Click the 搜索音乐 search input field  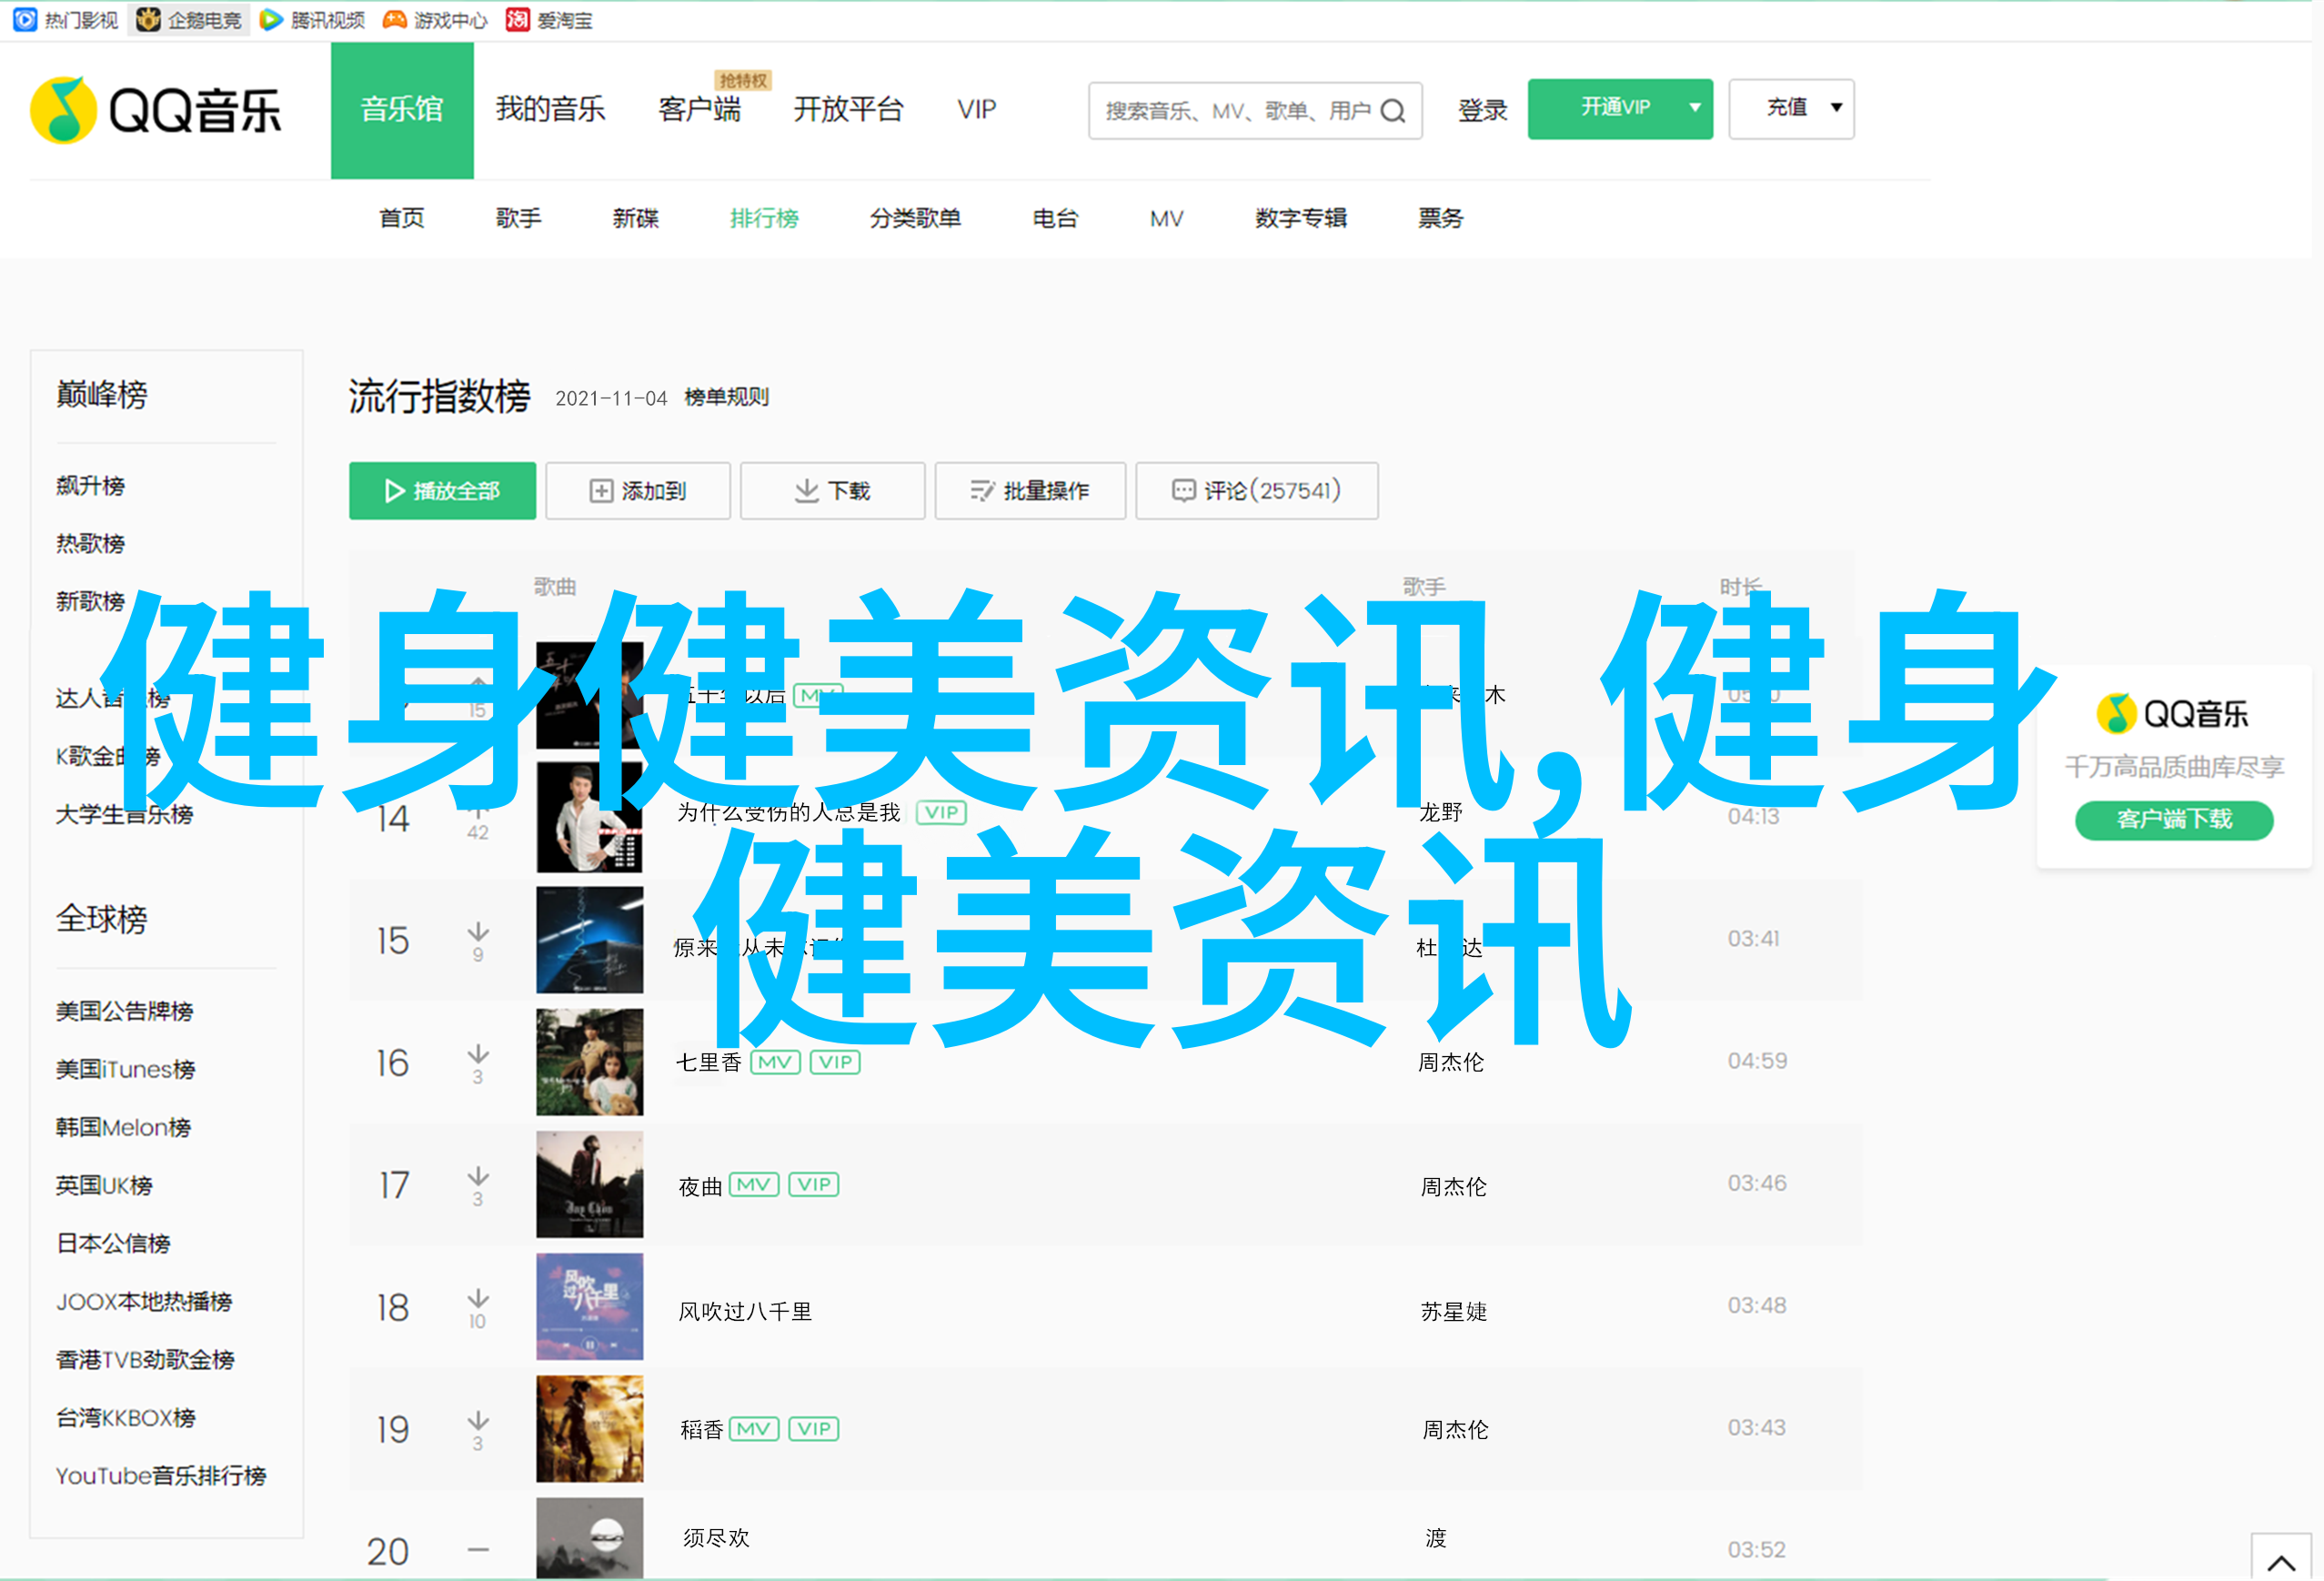[x=1236, y=111]
